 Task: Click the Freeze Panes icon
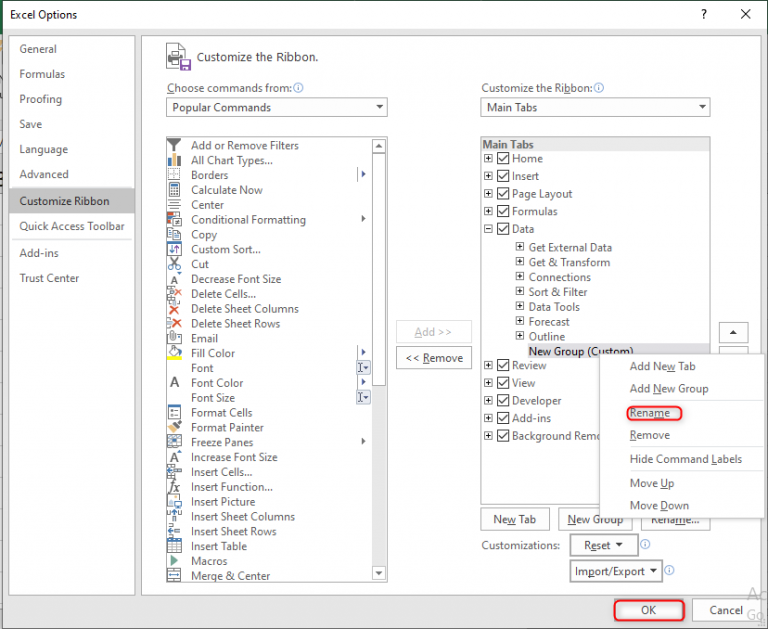click(x=174, y=442)
